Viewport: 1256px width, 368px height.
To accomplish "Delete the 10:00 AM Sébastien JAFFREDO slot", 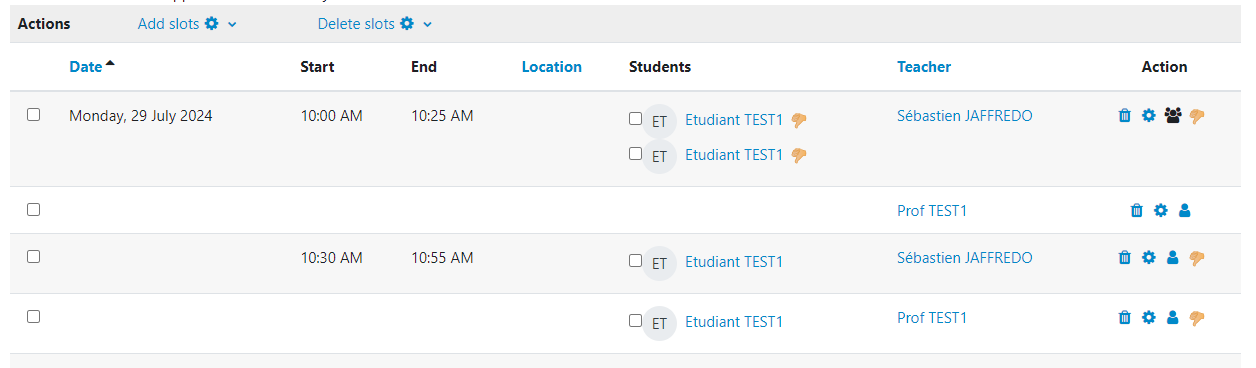I will pos(1124,116).
